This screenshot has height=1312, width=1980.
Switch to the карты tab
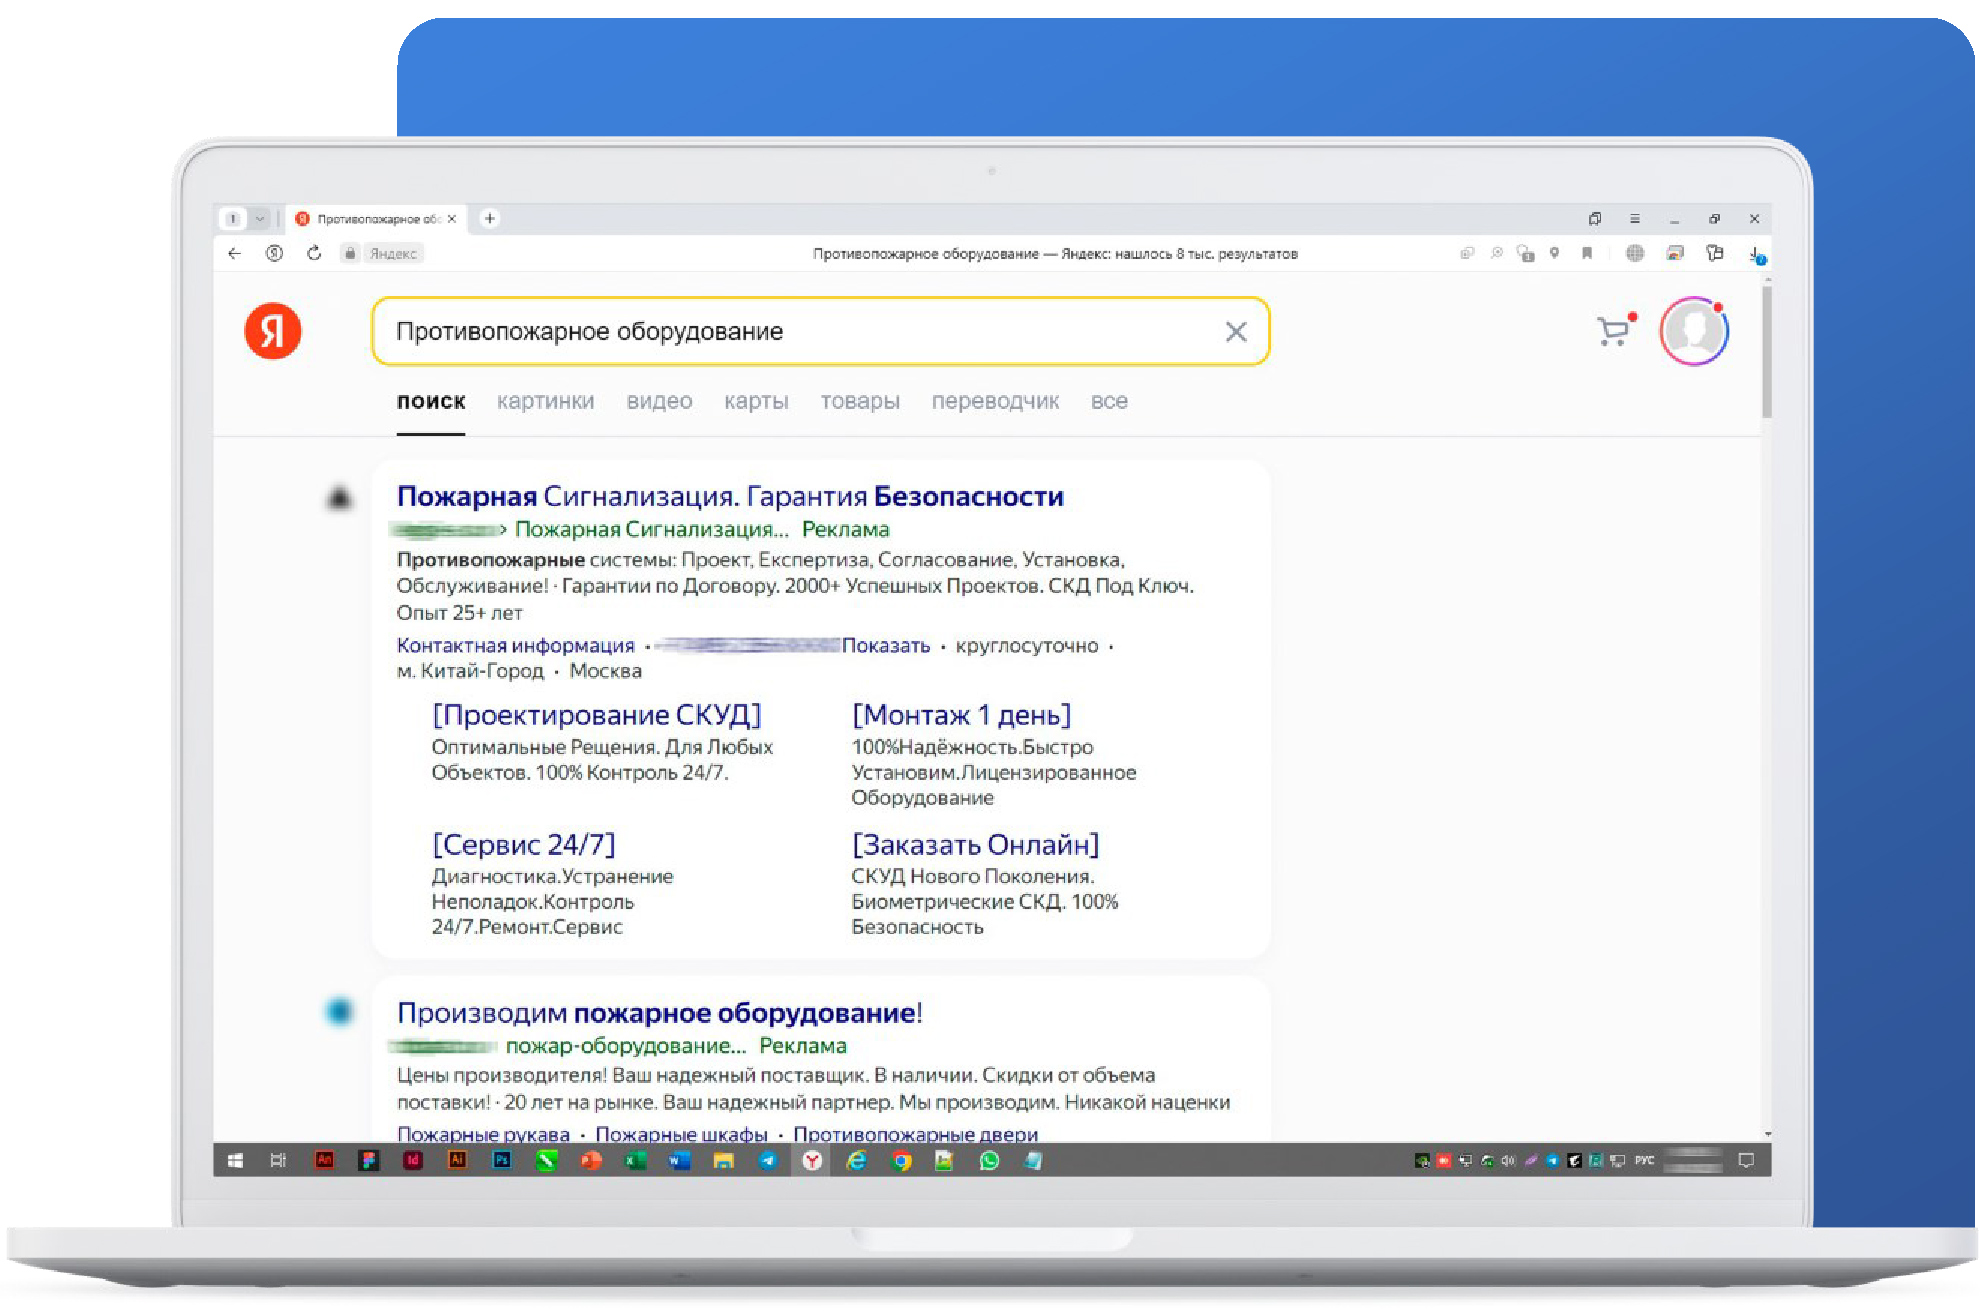click(756, 401)
